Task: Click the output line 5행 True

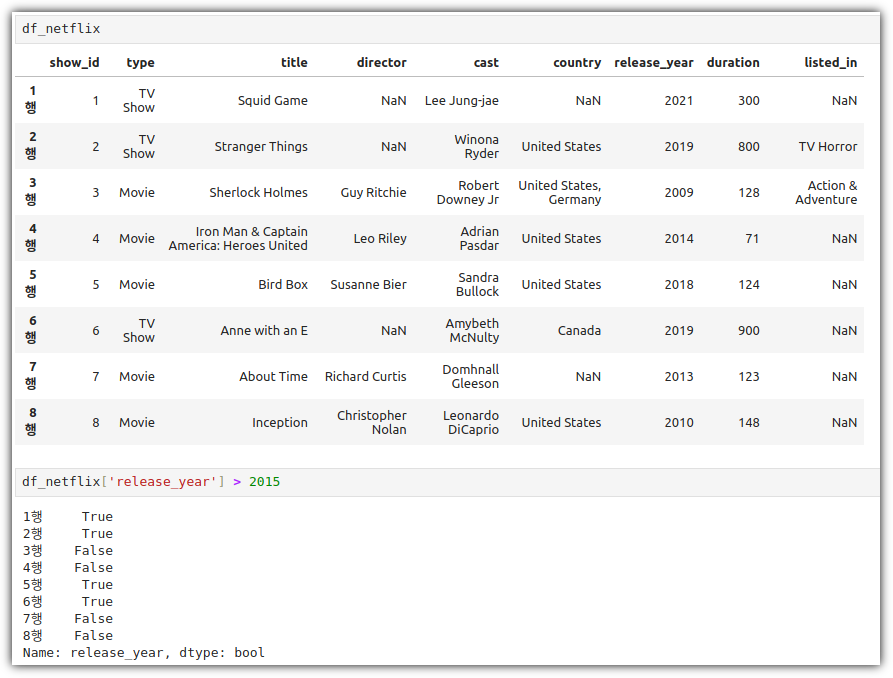Action: (68, 585)
